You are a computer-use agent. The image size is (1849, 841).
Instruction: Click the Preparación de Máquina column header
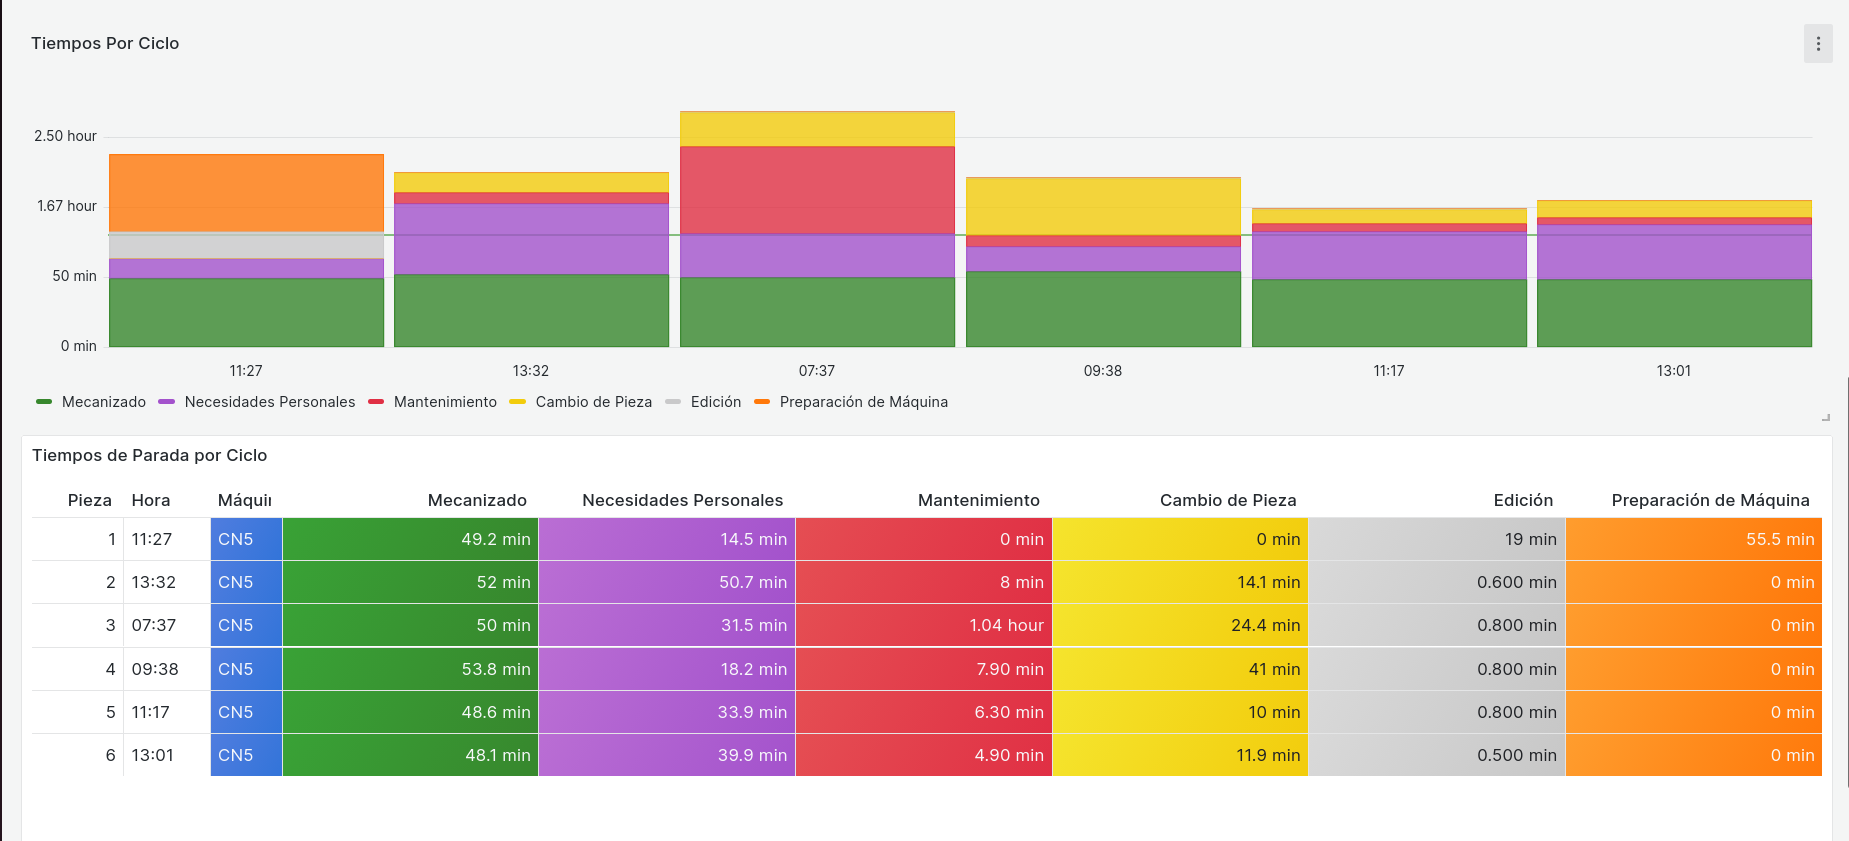1709,500
